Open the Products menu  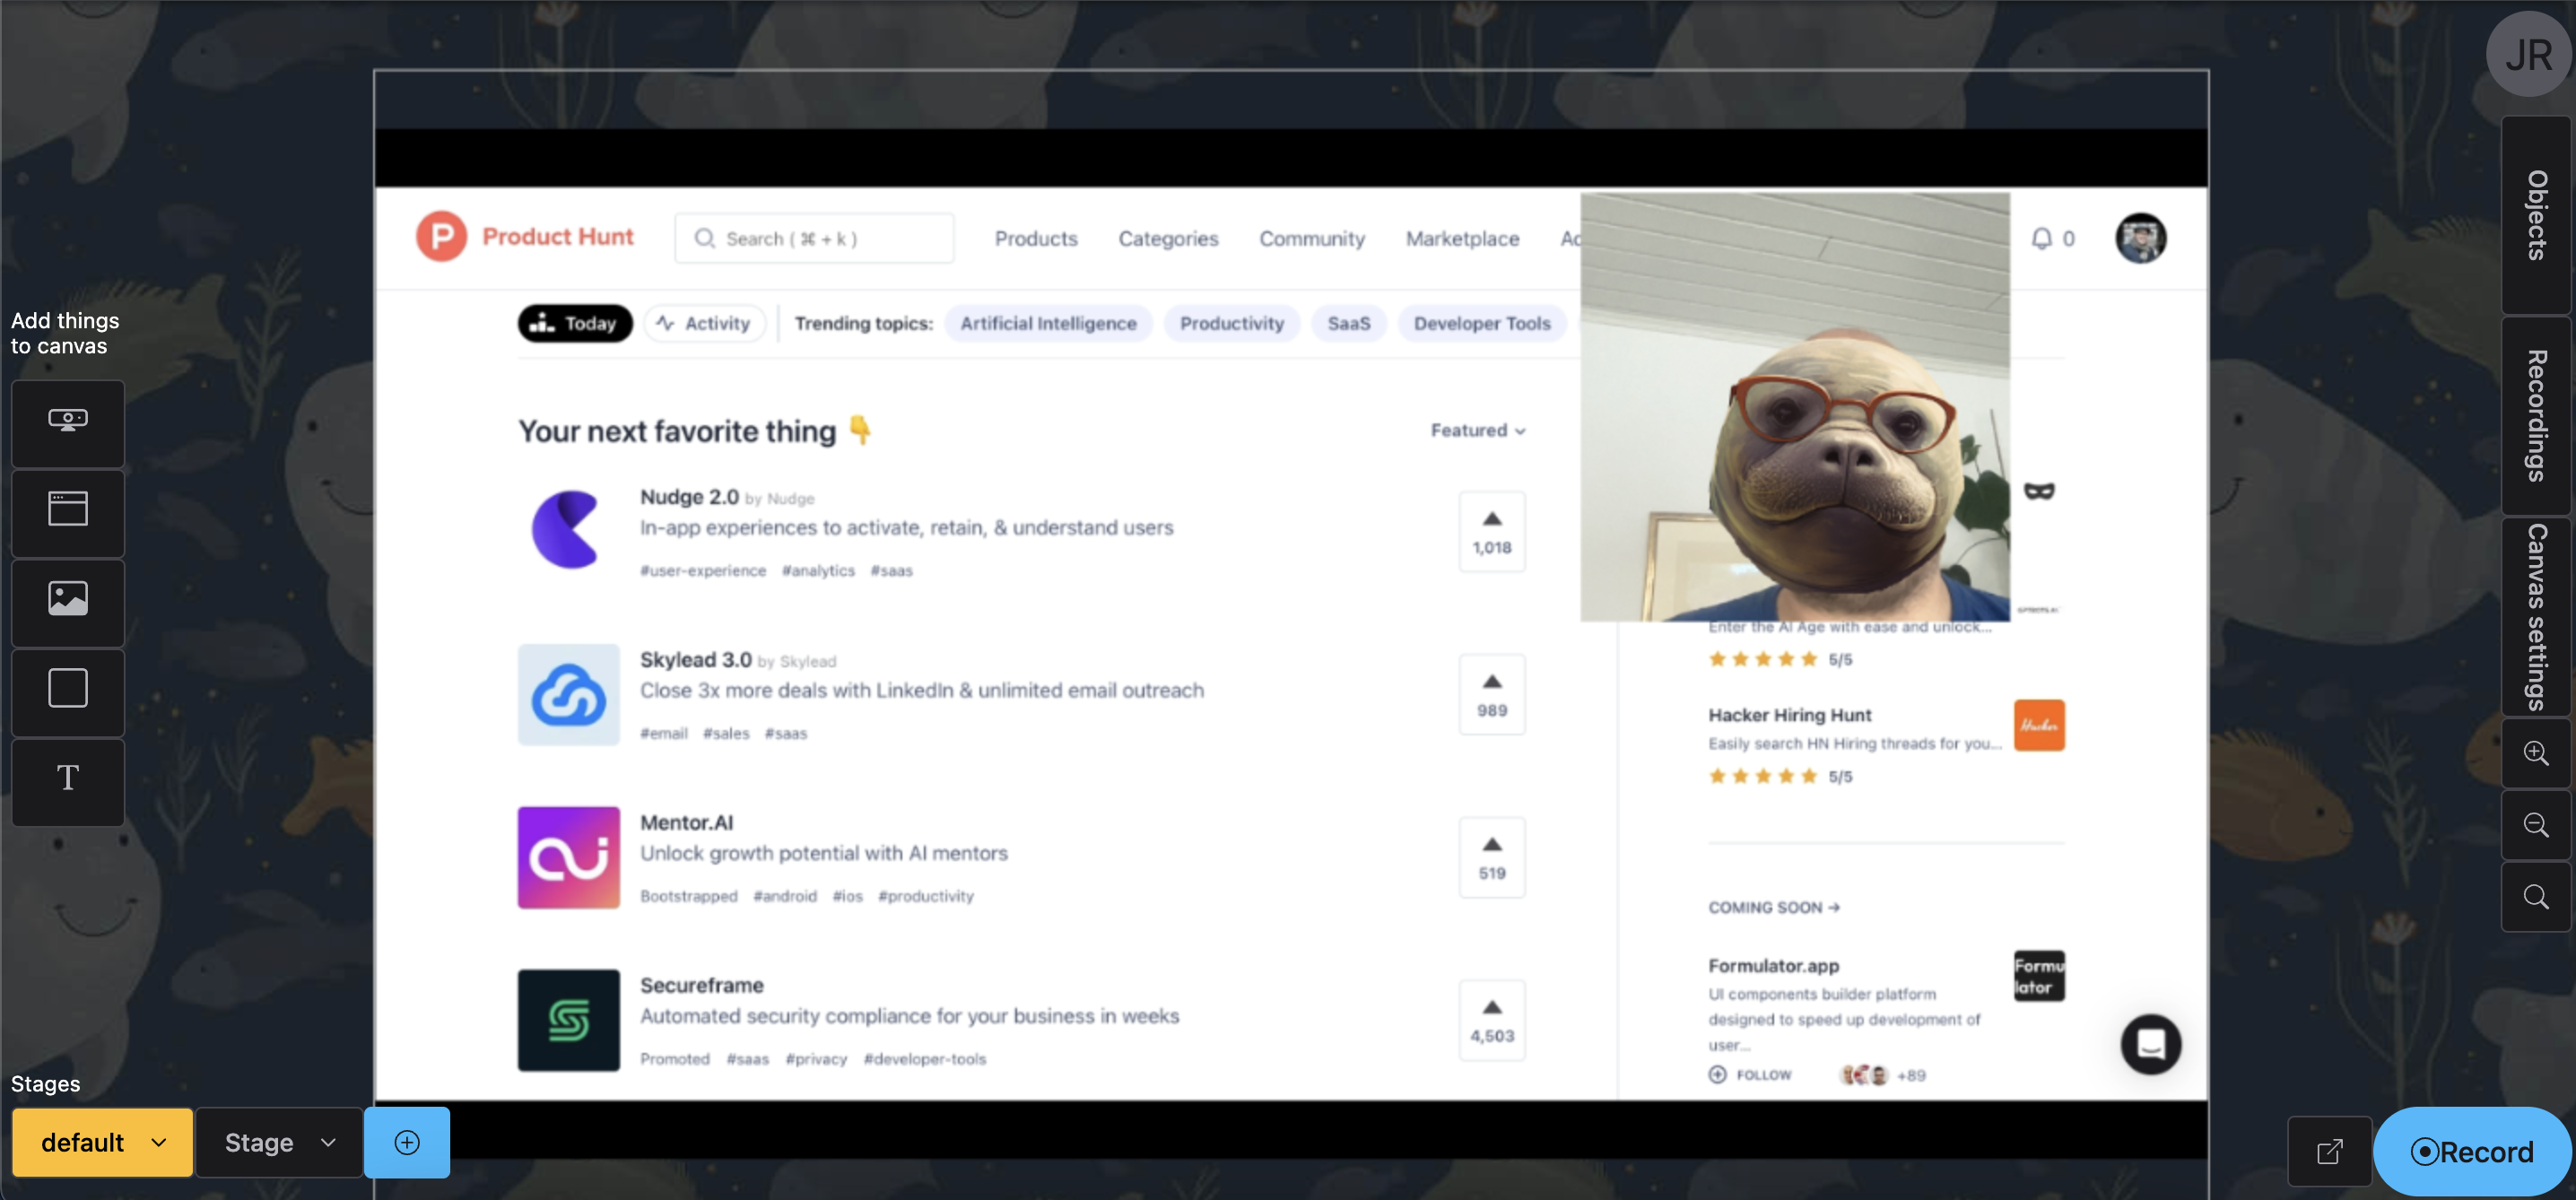pos(1036,238)
